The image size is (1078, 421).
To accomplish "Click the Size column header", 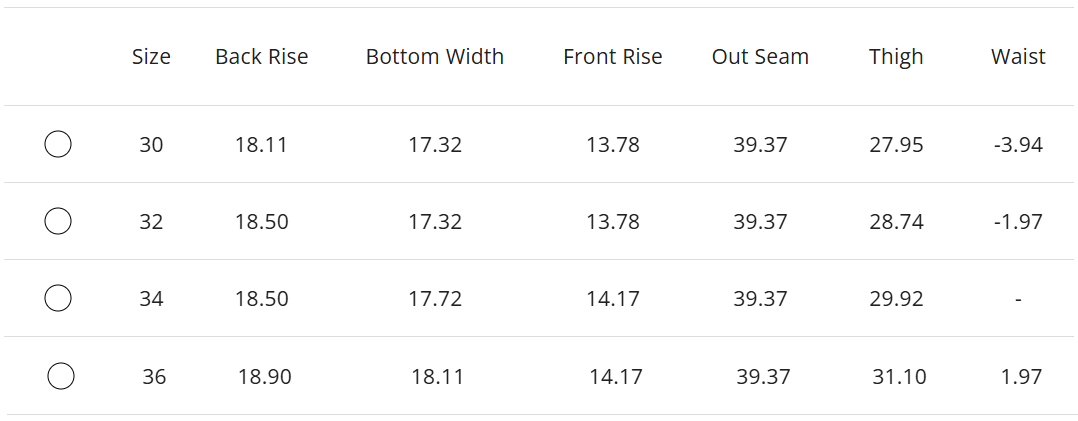I will [x=151, y=57].
